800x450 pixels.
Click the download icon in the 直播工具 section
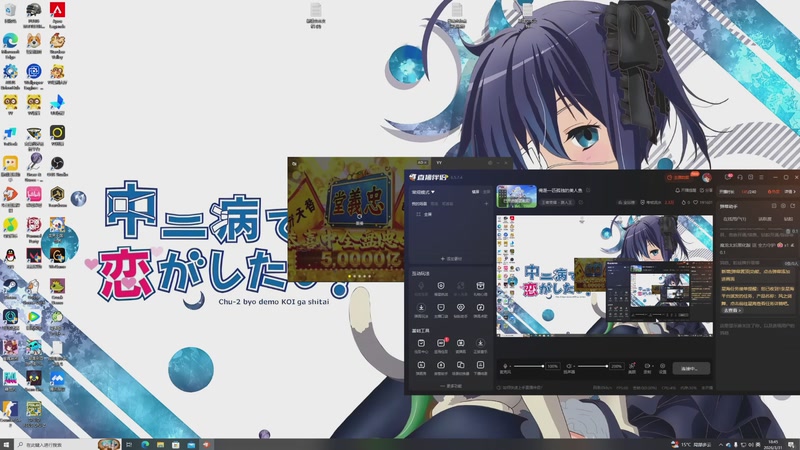pyautogui.click(x=480, y=343)
